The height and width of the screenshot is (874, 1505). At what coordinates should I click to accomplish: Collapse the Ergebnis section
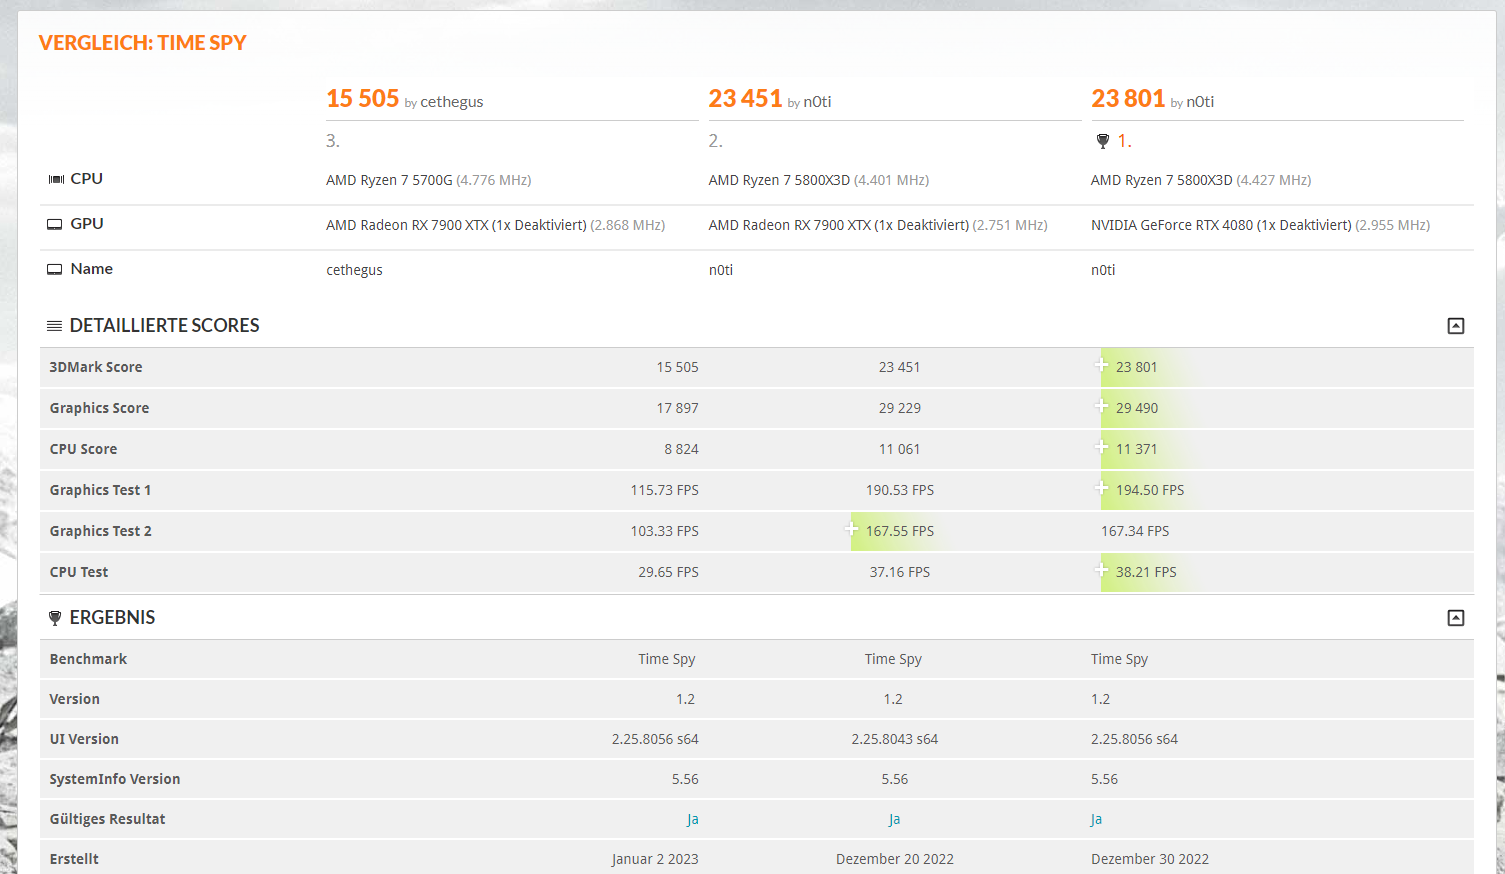point(1456,618)
